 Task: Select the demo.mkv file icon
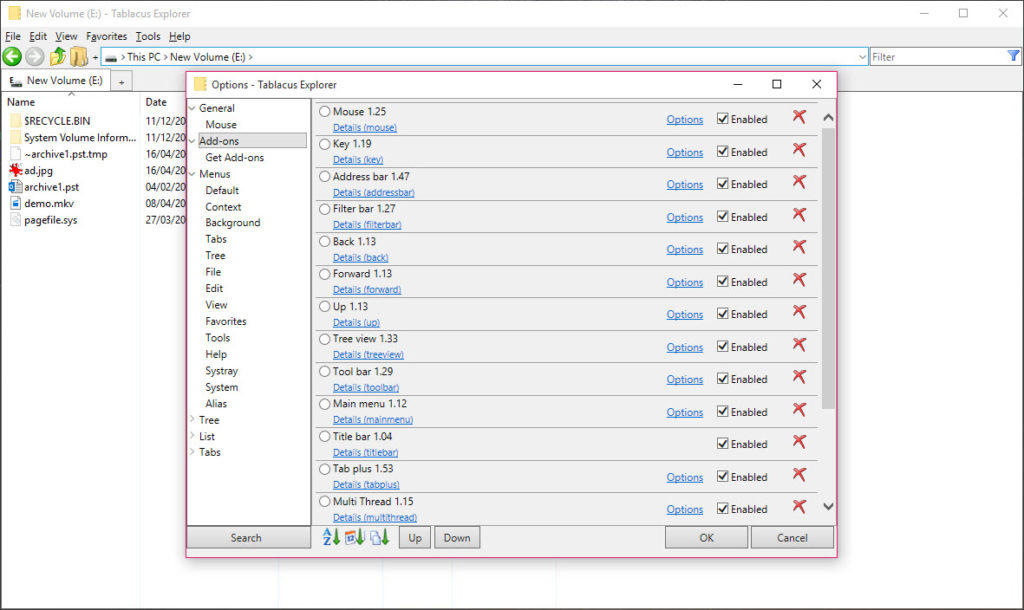point(15,203)
